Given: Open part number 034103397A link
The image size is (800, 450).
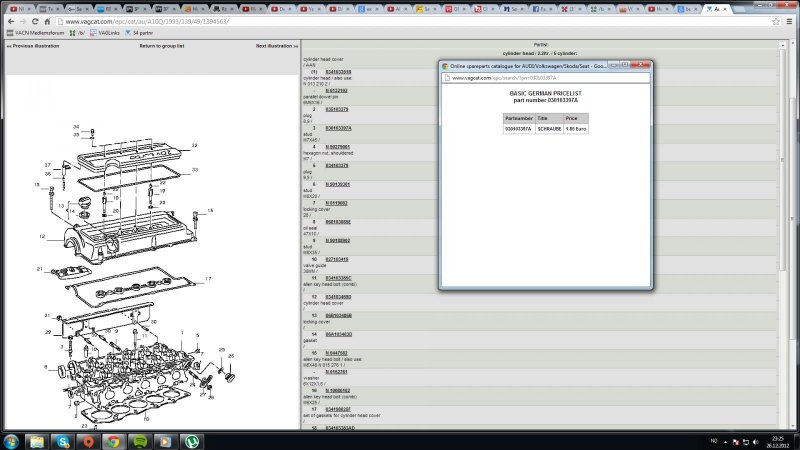Looking at the screenshot, I should [x=338, y=128].
